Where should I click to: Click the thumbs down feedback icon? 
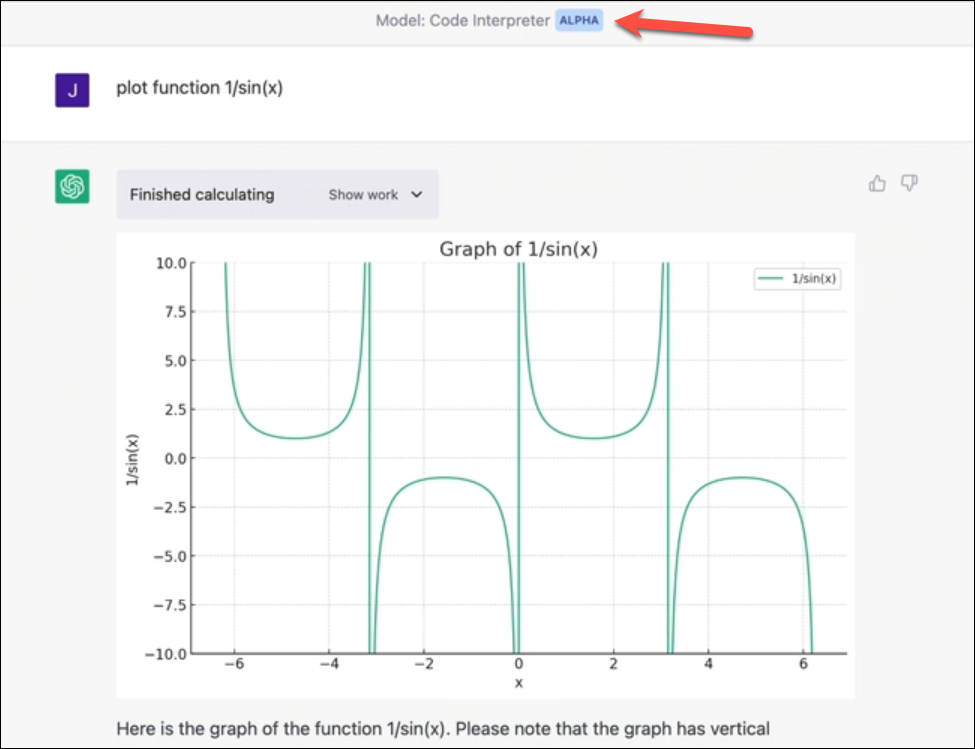[x=909, y=183]
